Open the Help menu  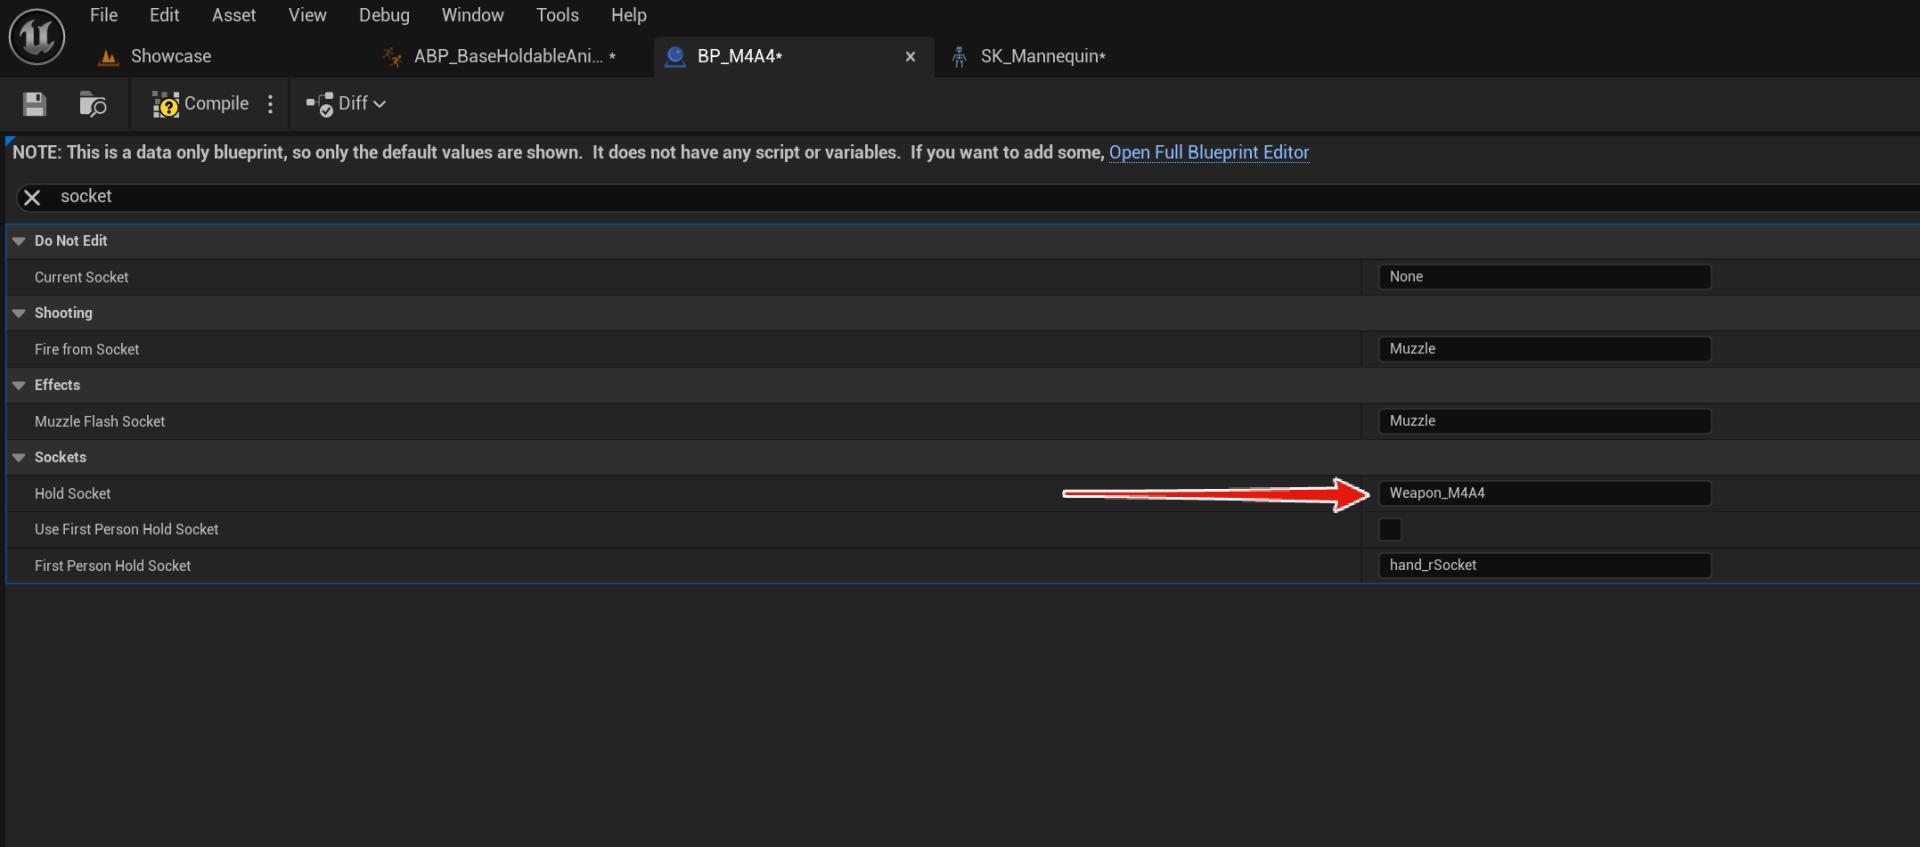629,15
